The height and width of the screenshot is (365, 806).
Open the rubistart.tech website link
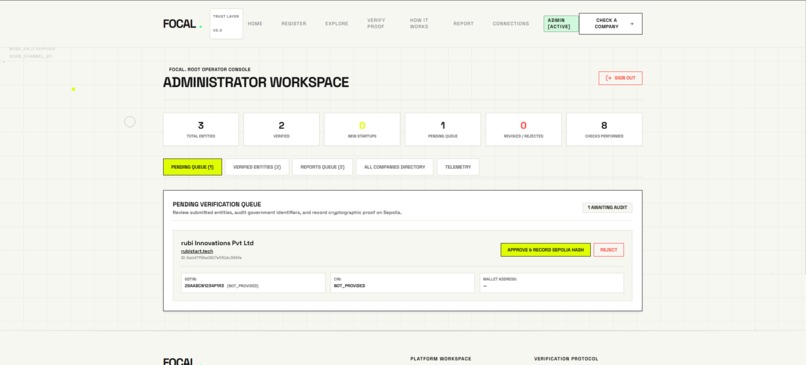click(197, 251)
